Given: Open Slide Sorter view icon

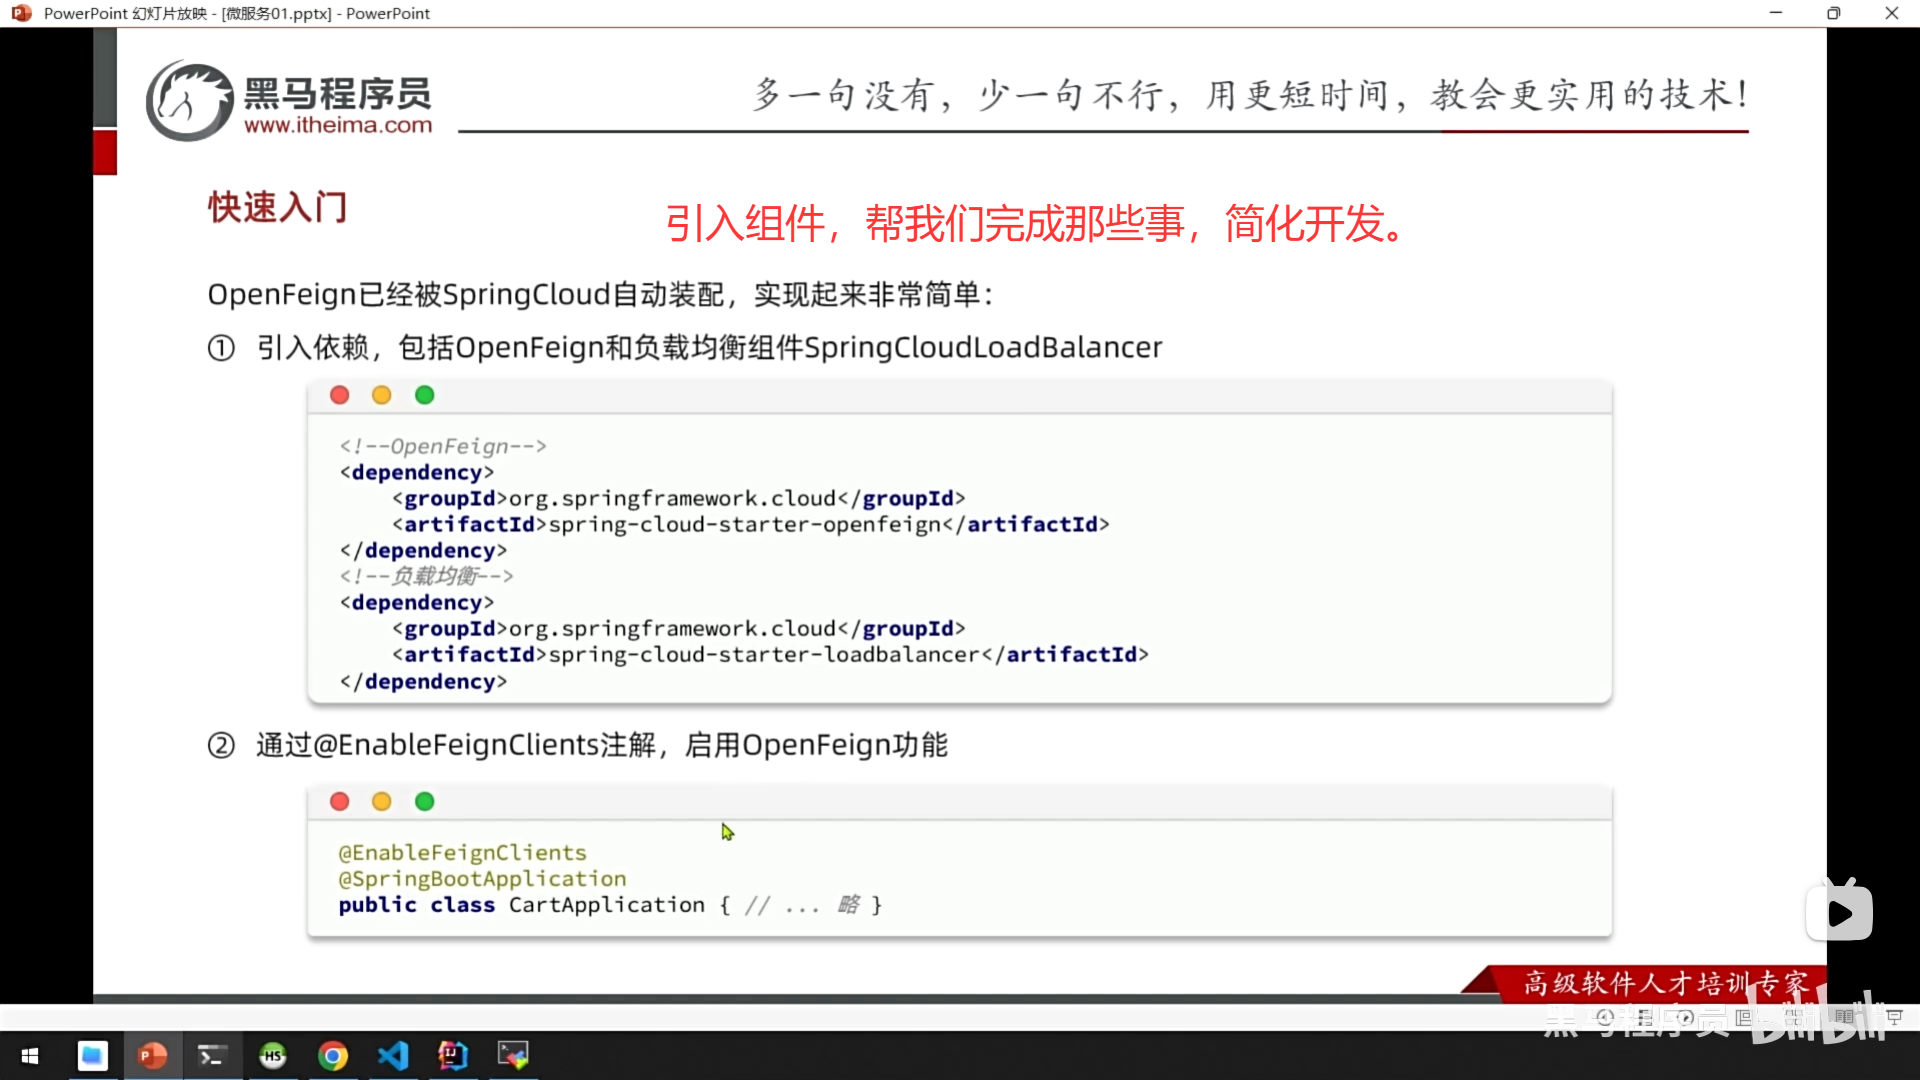Looking at the screenshot, I should [x=1794, y=1017].
